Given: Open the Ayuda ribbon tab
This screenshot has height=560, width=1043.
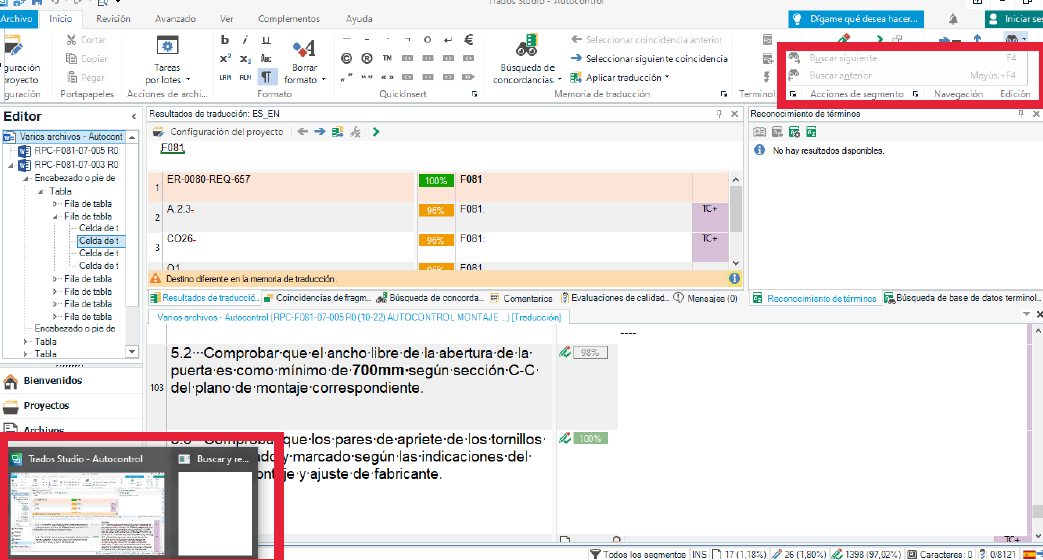Looking at the screenshot, I should coord(359,19).
